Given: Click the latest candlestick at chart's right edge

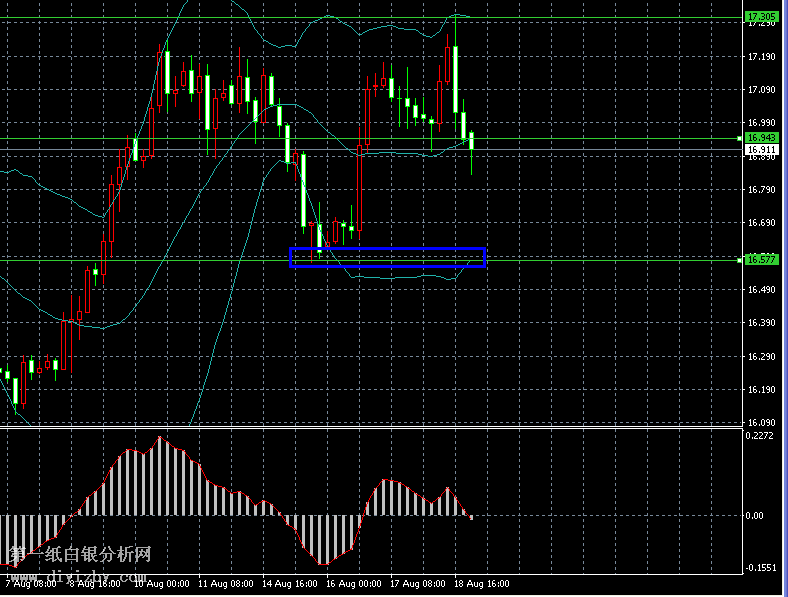Looking at the screenshot, I should (471, 141).
